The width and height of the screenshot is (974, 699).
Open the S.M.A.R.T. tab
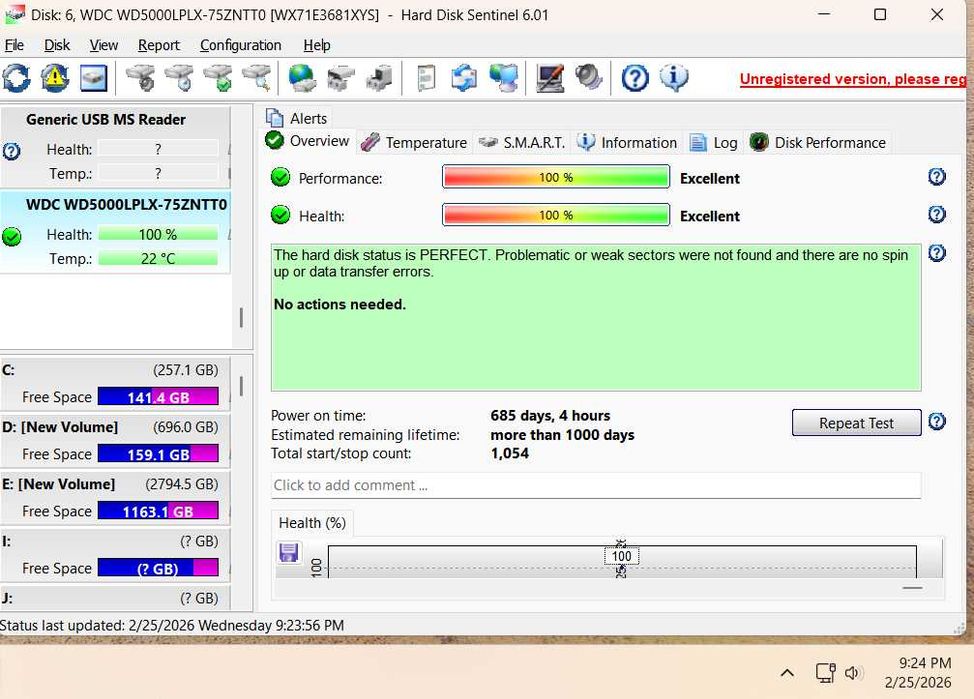coord(522,143)
